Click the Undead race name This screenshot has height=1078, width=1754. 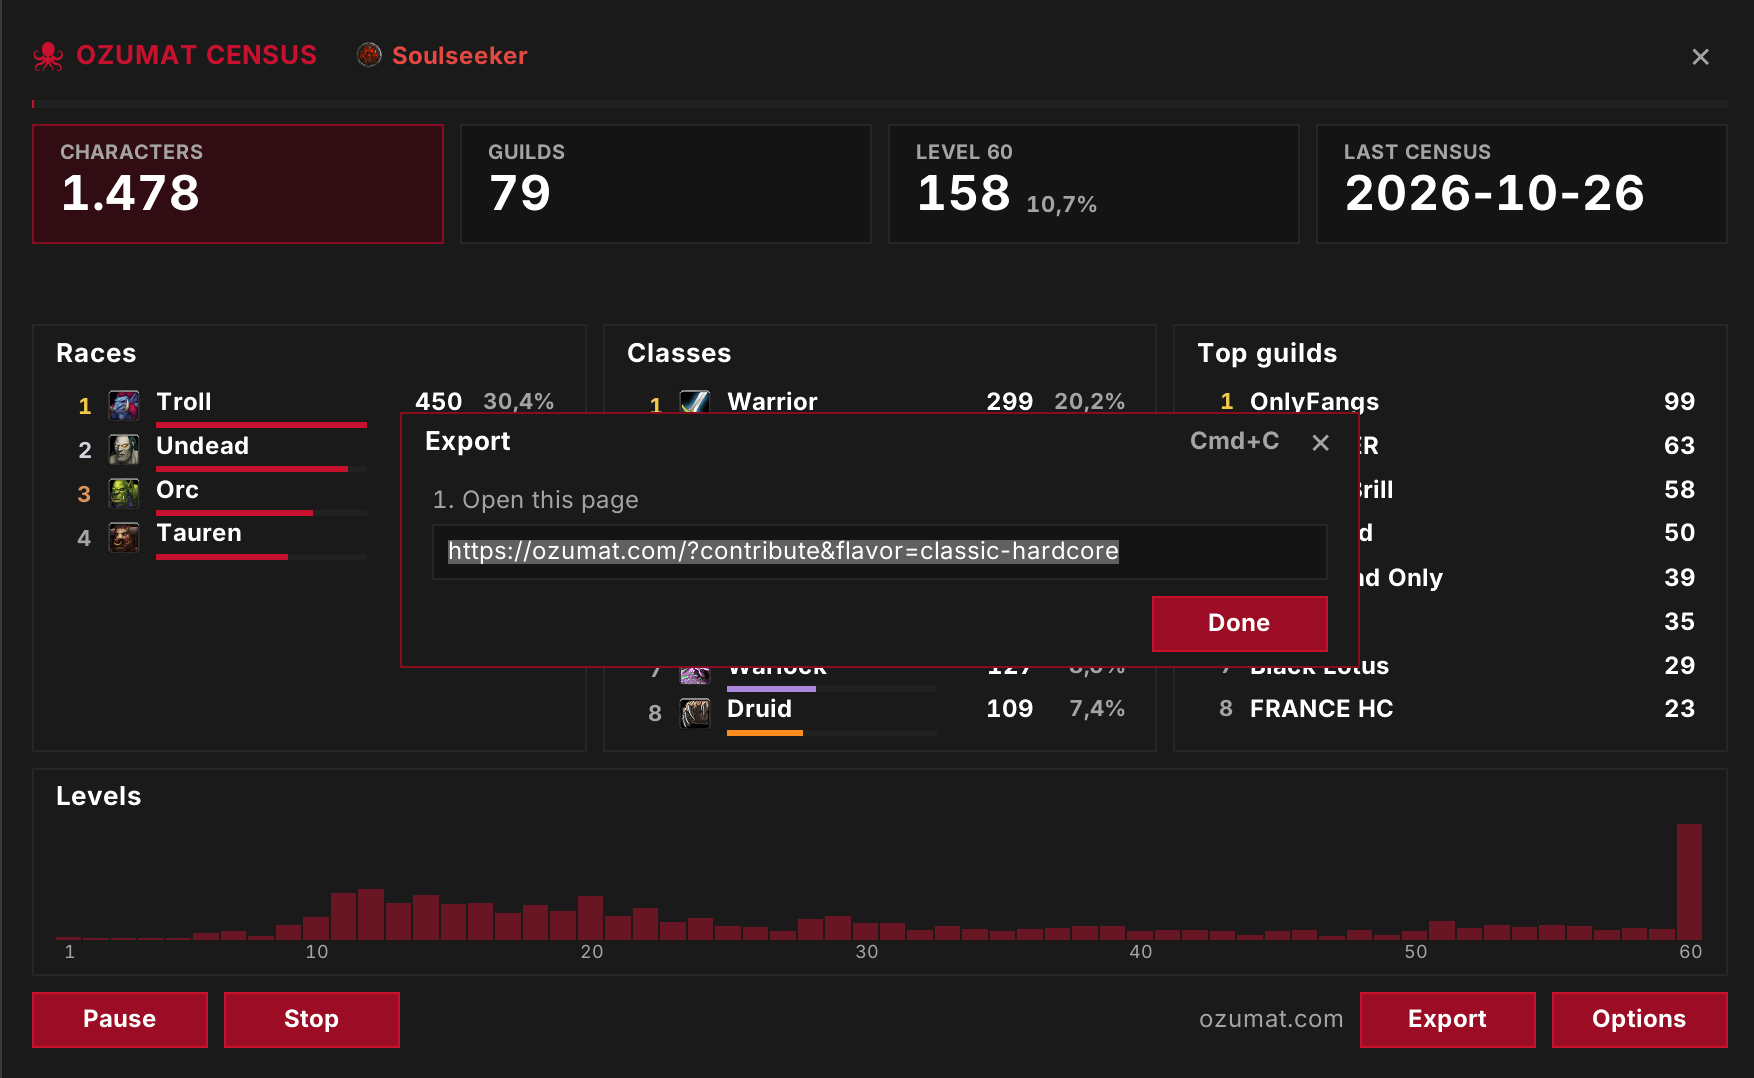click(203, 446)
